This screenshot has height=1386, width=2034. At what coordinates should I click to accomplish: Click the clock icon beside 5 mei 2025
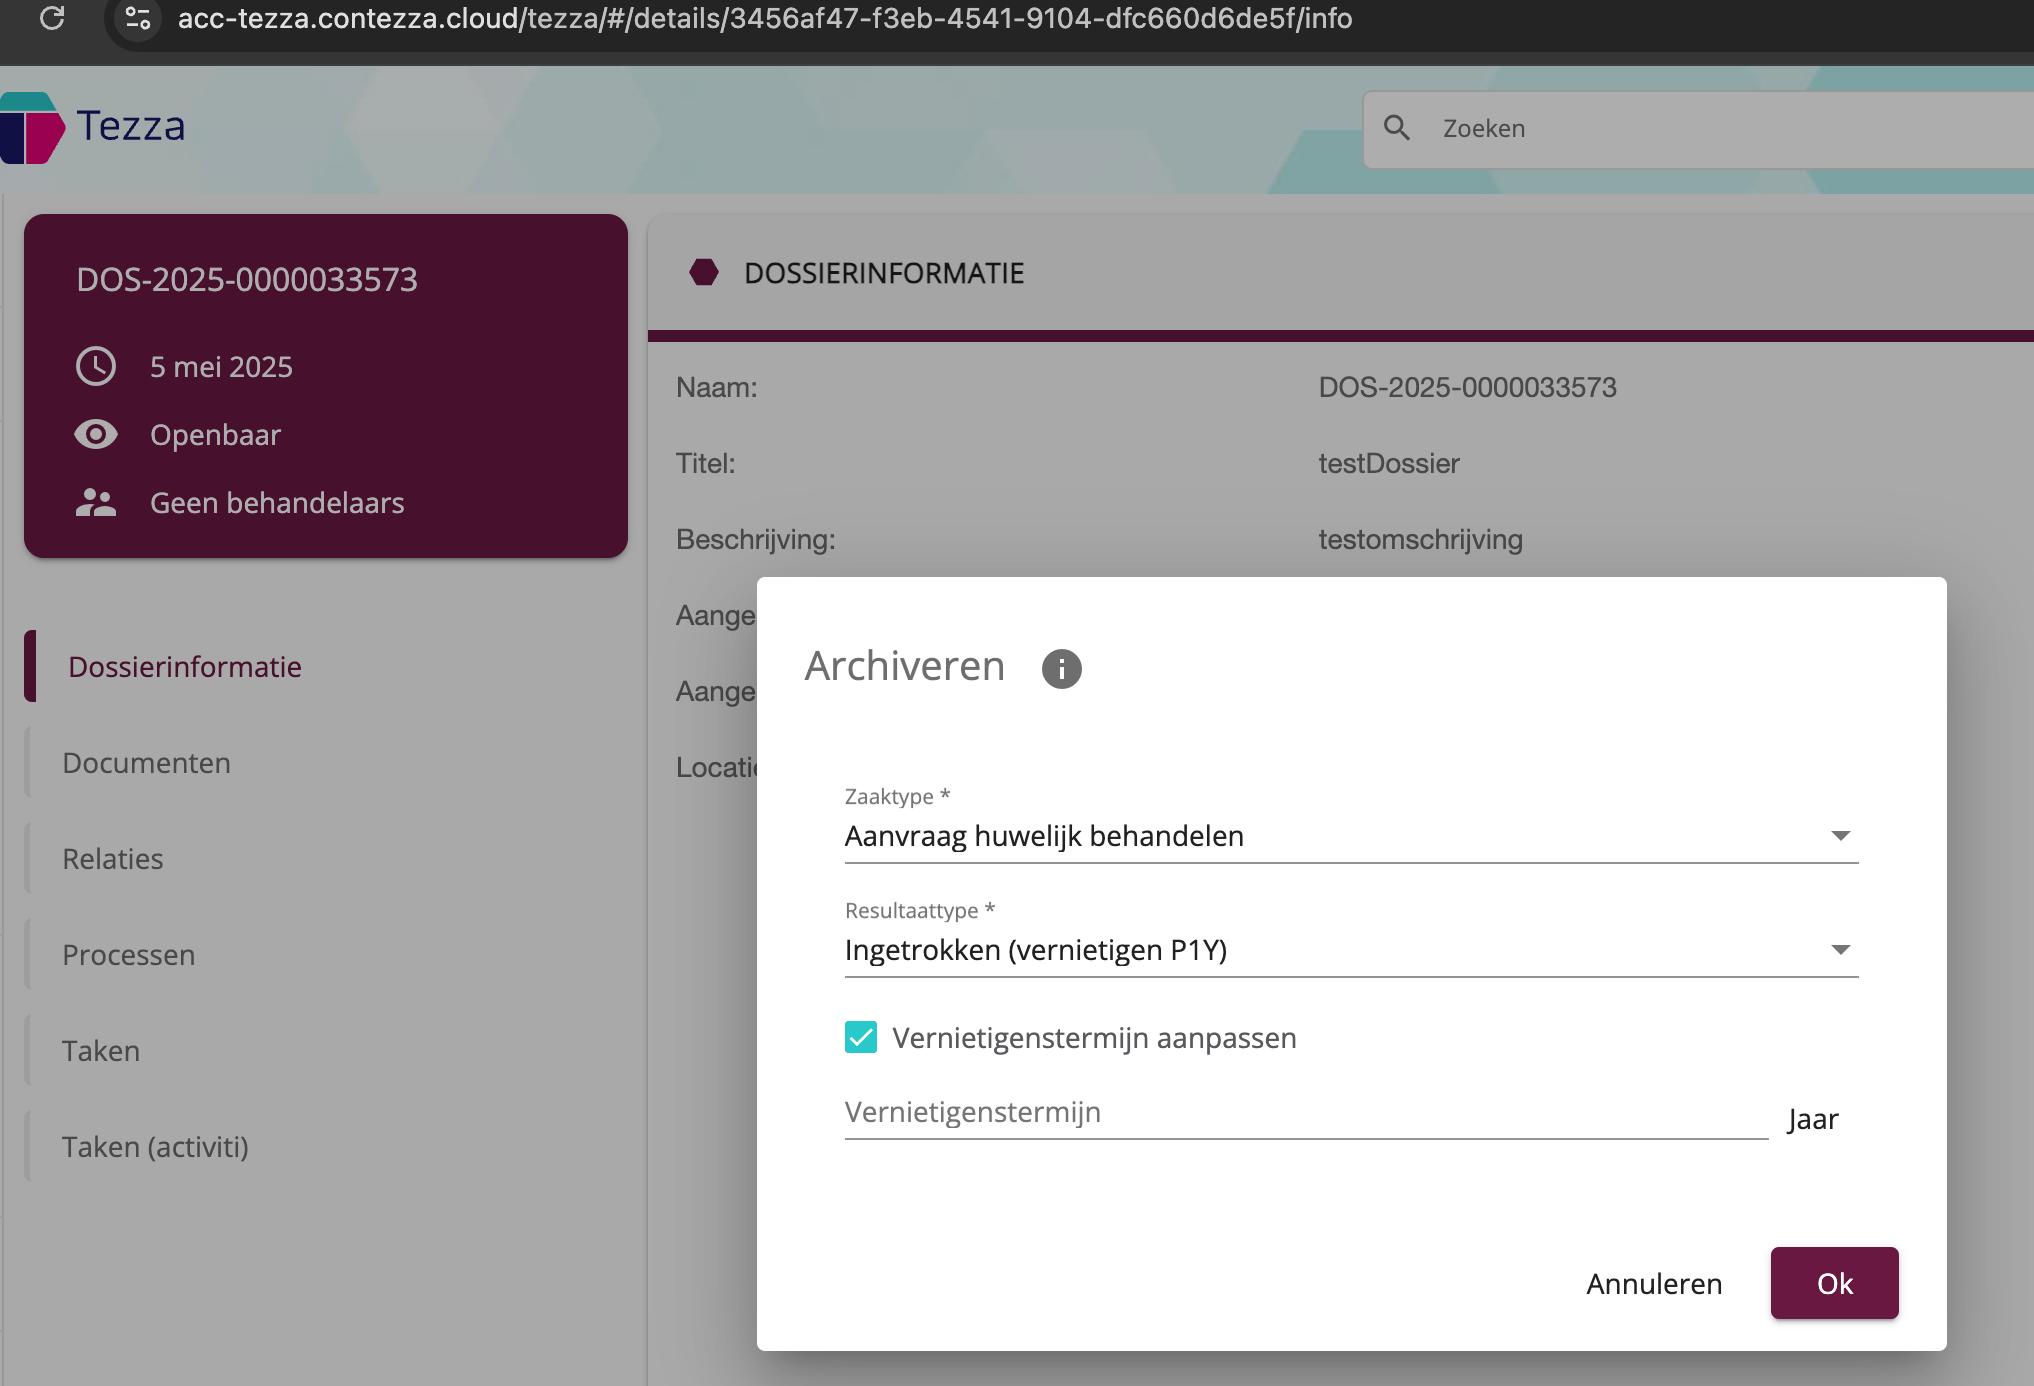[96, 367]
